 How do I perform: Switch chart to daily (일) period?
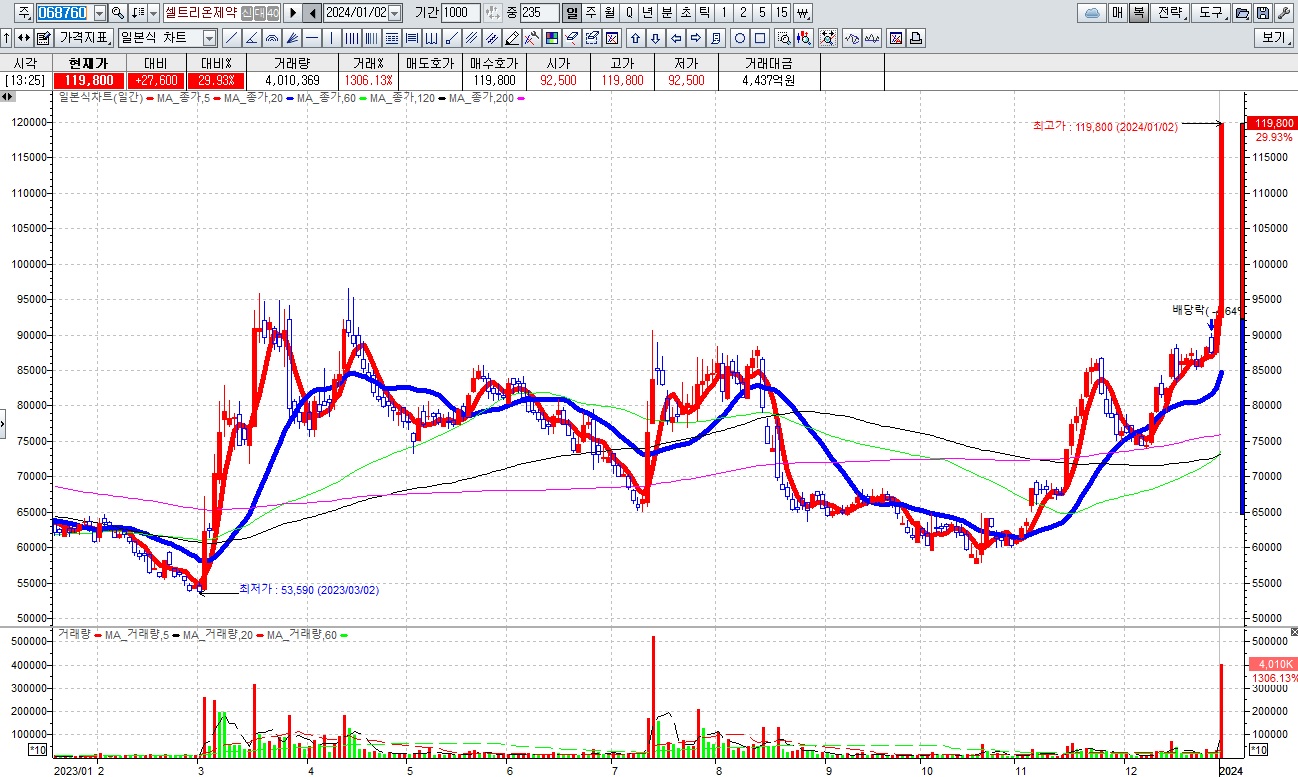[570, 13]
